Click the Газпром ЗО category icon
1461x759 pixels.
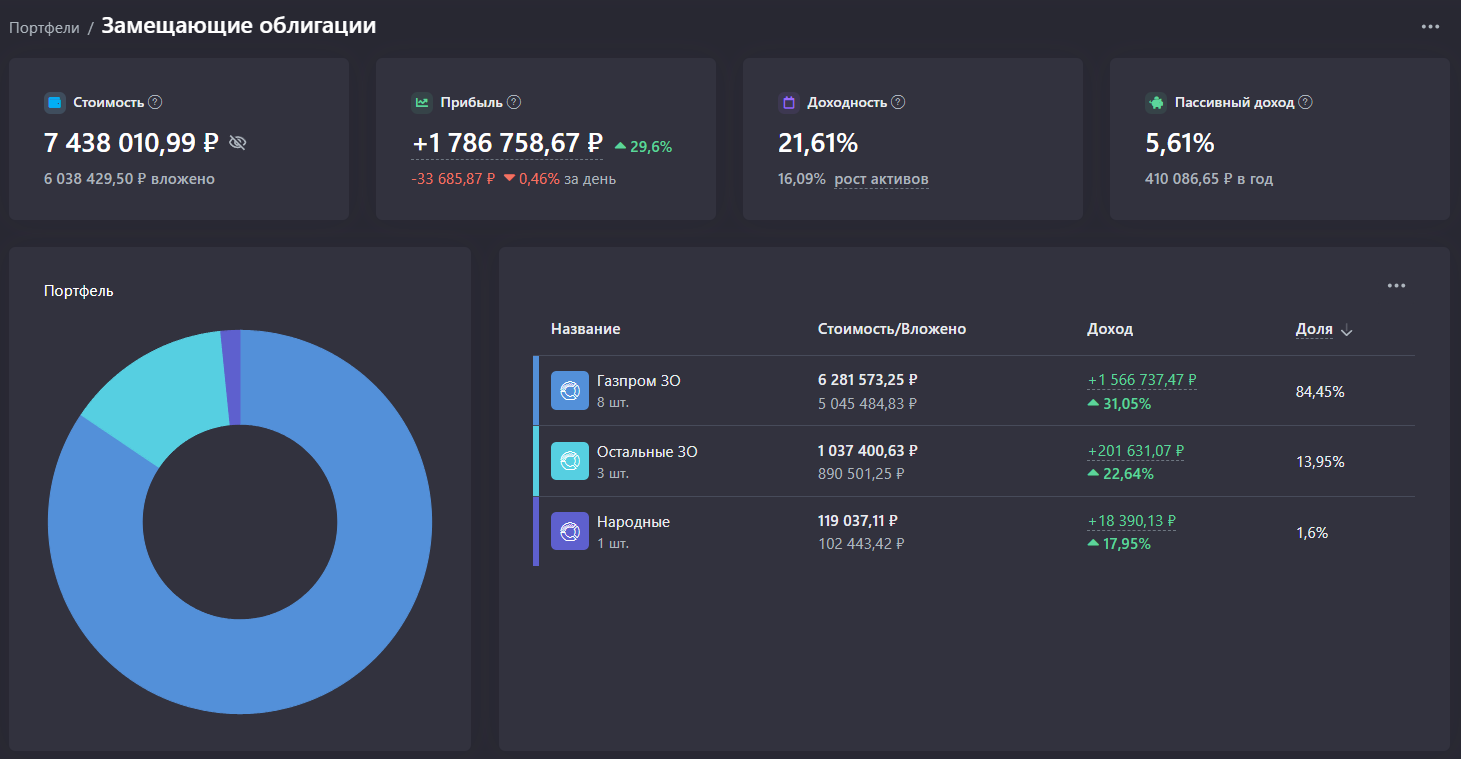point(570,391)
